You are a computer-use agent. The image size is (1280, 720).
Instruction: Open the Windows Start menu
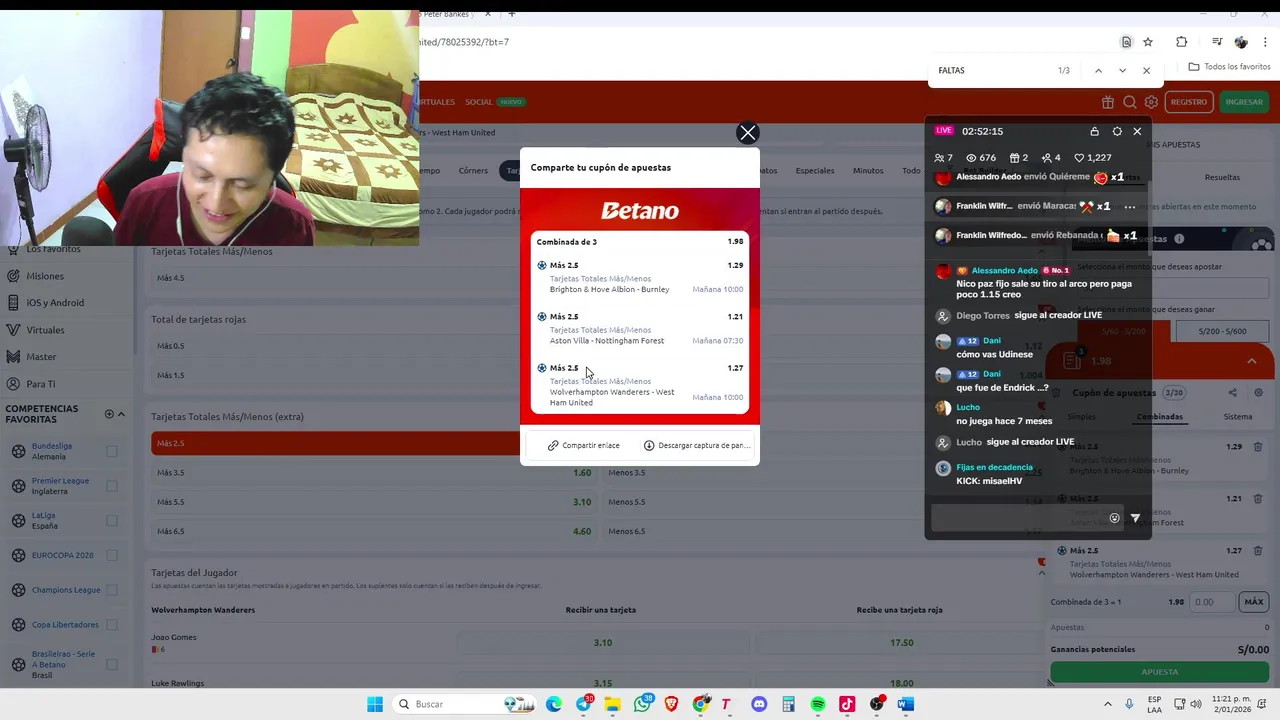pyautogui.click(x=375, y=704)
